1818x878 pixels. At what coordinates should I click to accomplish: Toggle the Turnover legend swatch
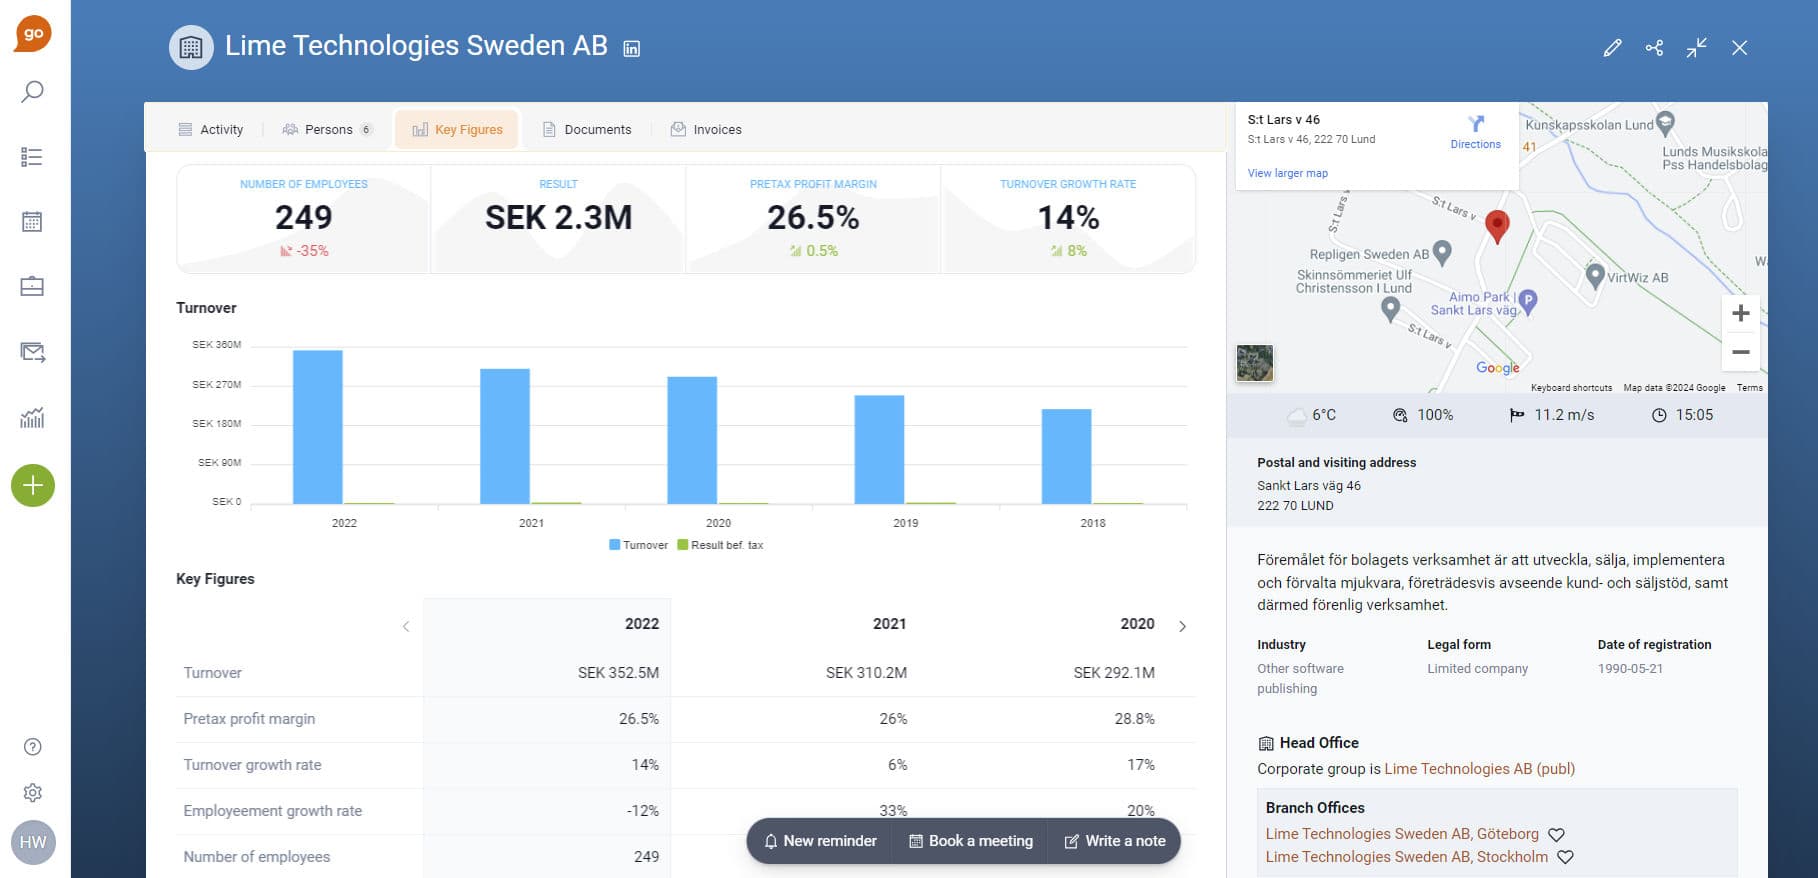[x=615, y=545]
